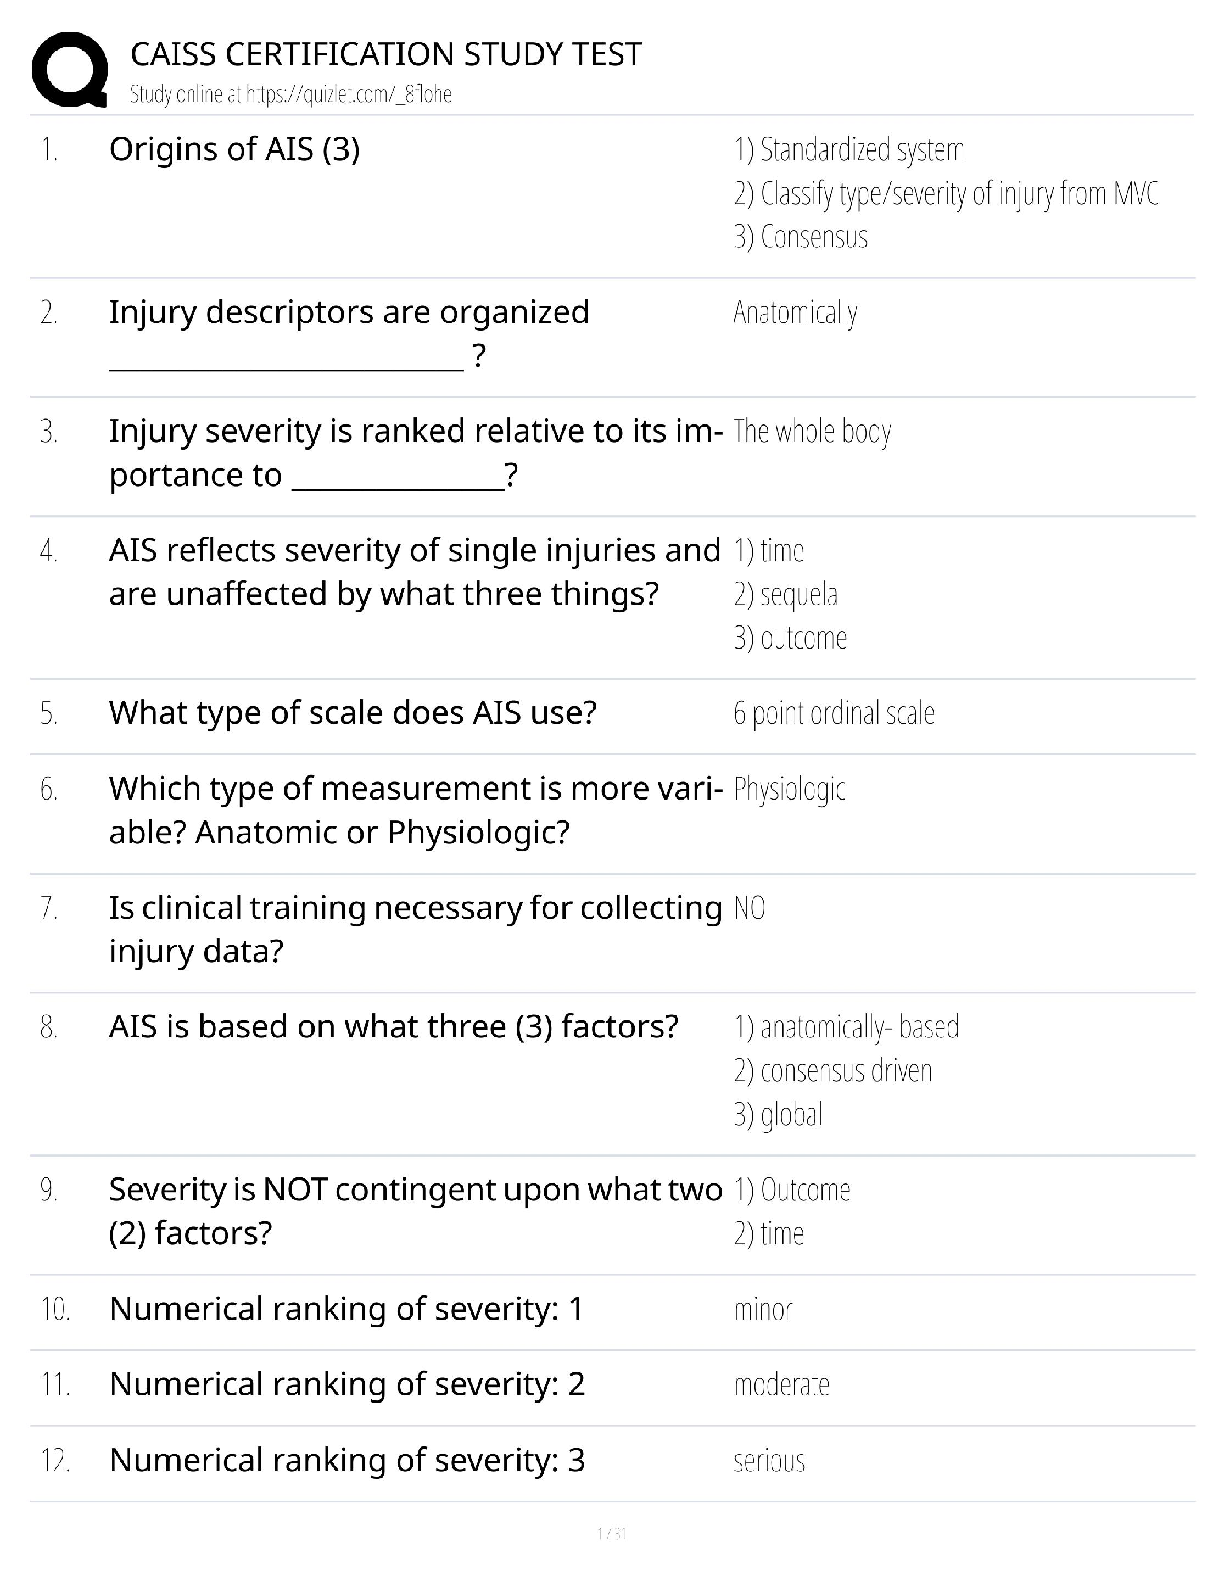Click the '6 point ordinal scale' answer
This screenshot has width=1224, height=1584.
coord(834,714)
